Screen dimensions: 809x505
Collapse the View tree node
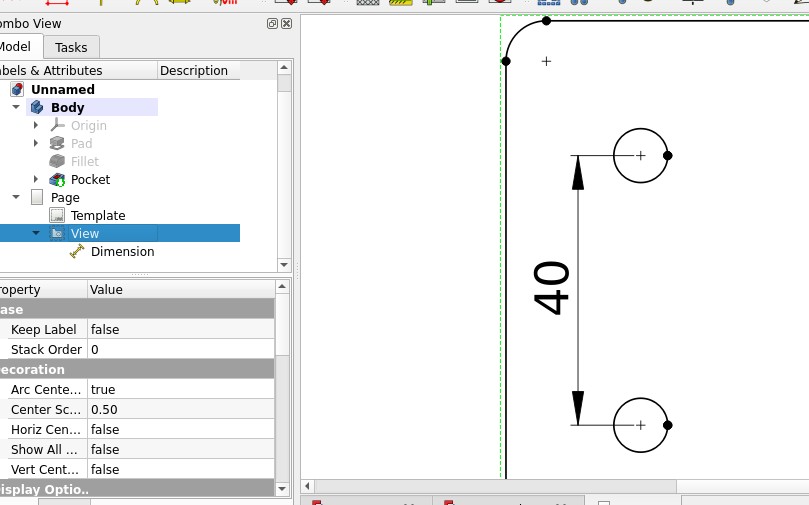coord(36,234)
